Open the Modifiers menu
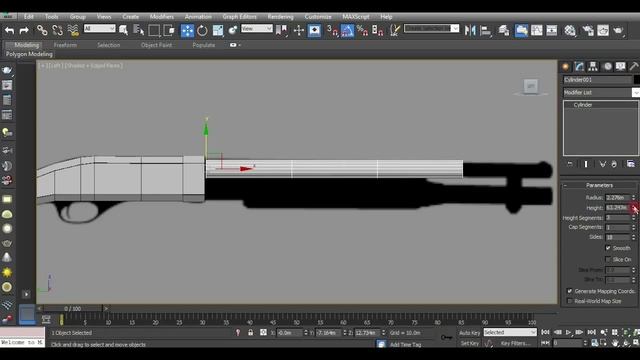The width and height of the screenshot is (640, 360). (x=162, y=17)
